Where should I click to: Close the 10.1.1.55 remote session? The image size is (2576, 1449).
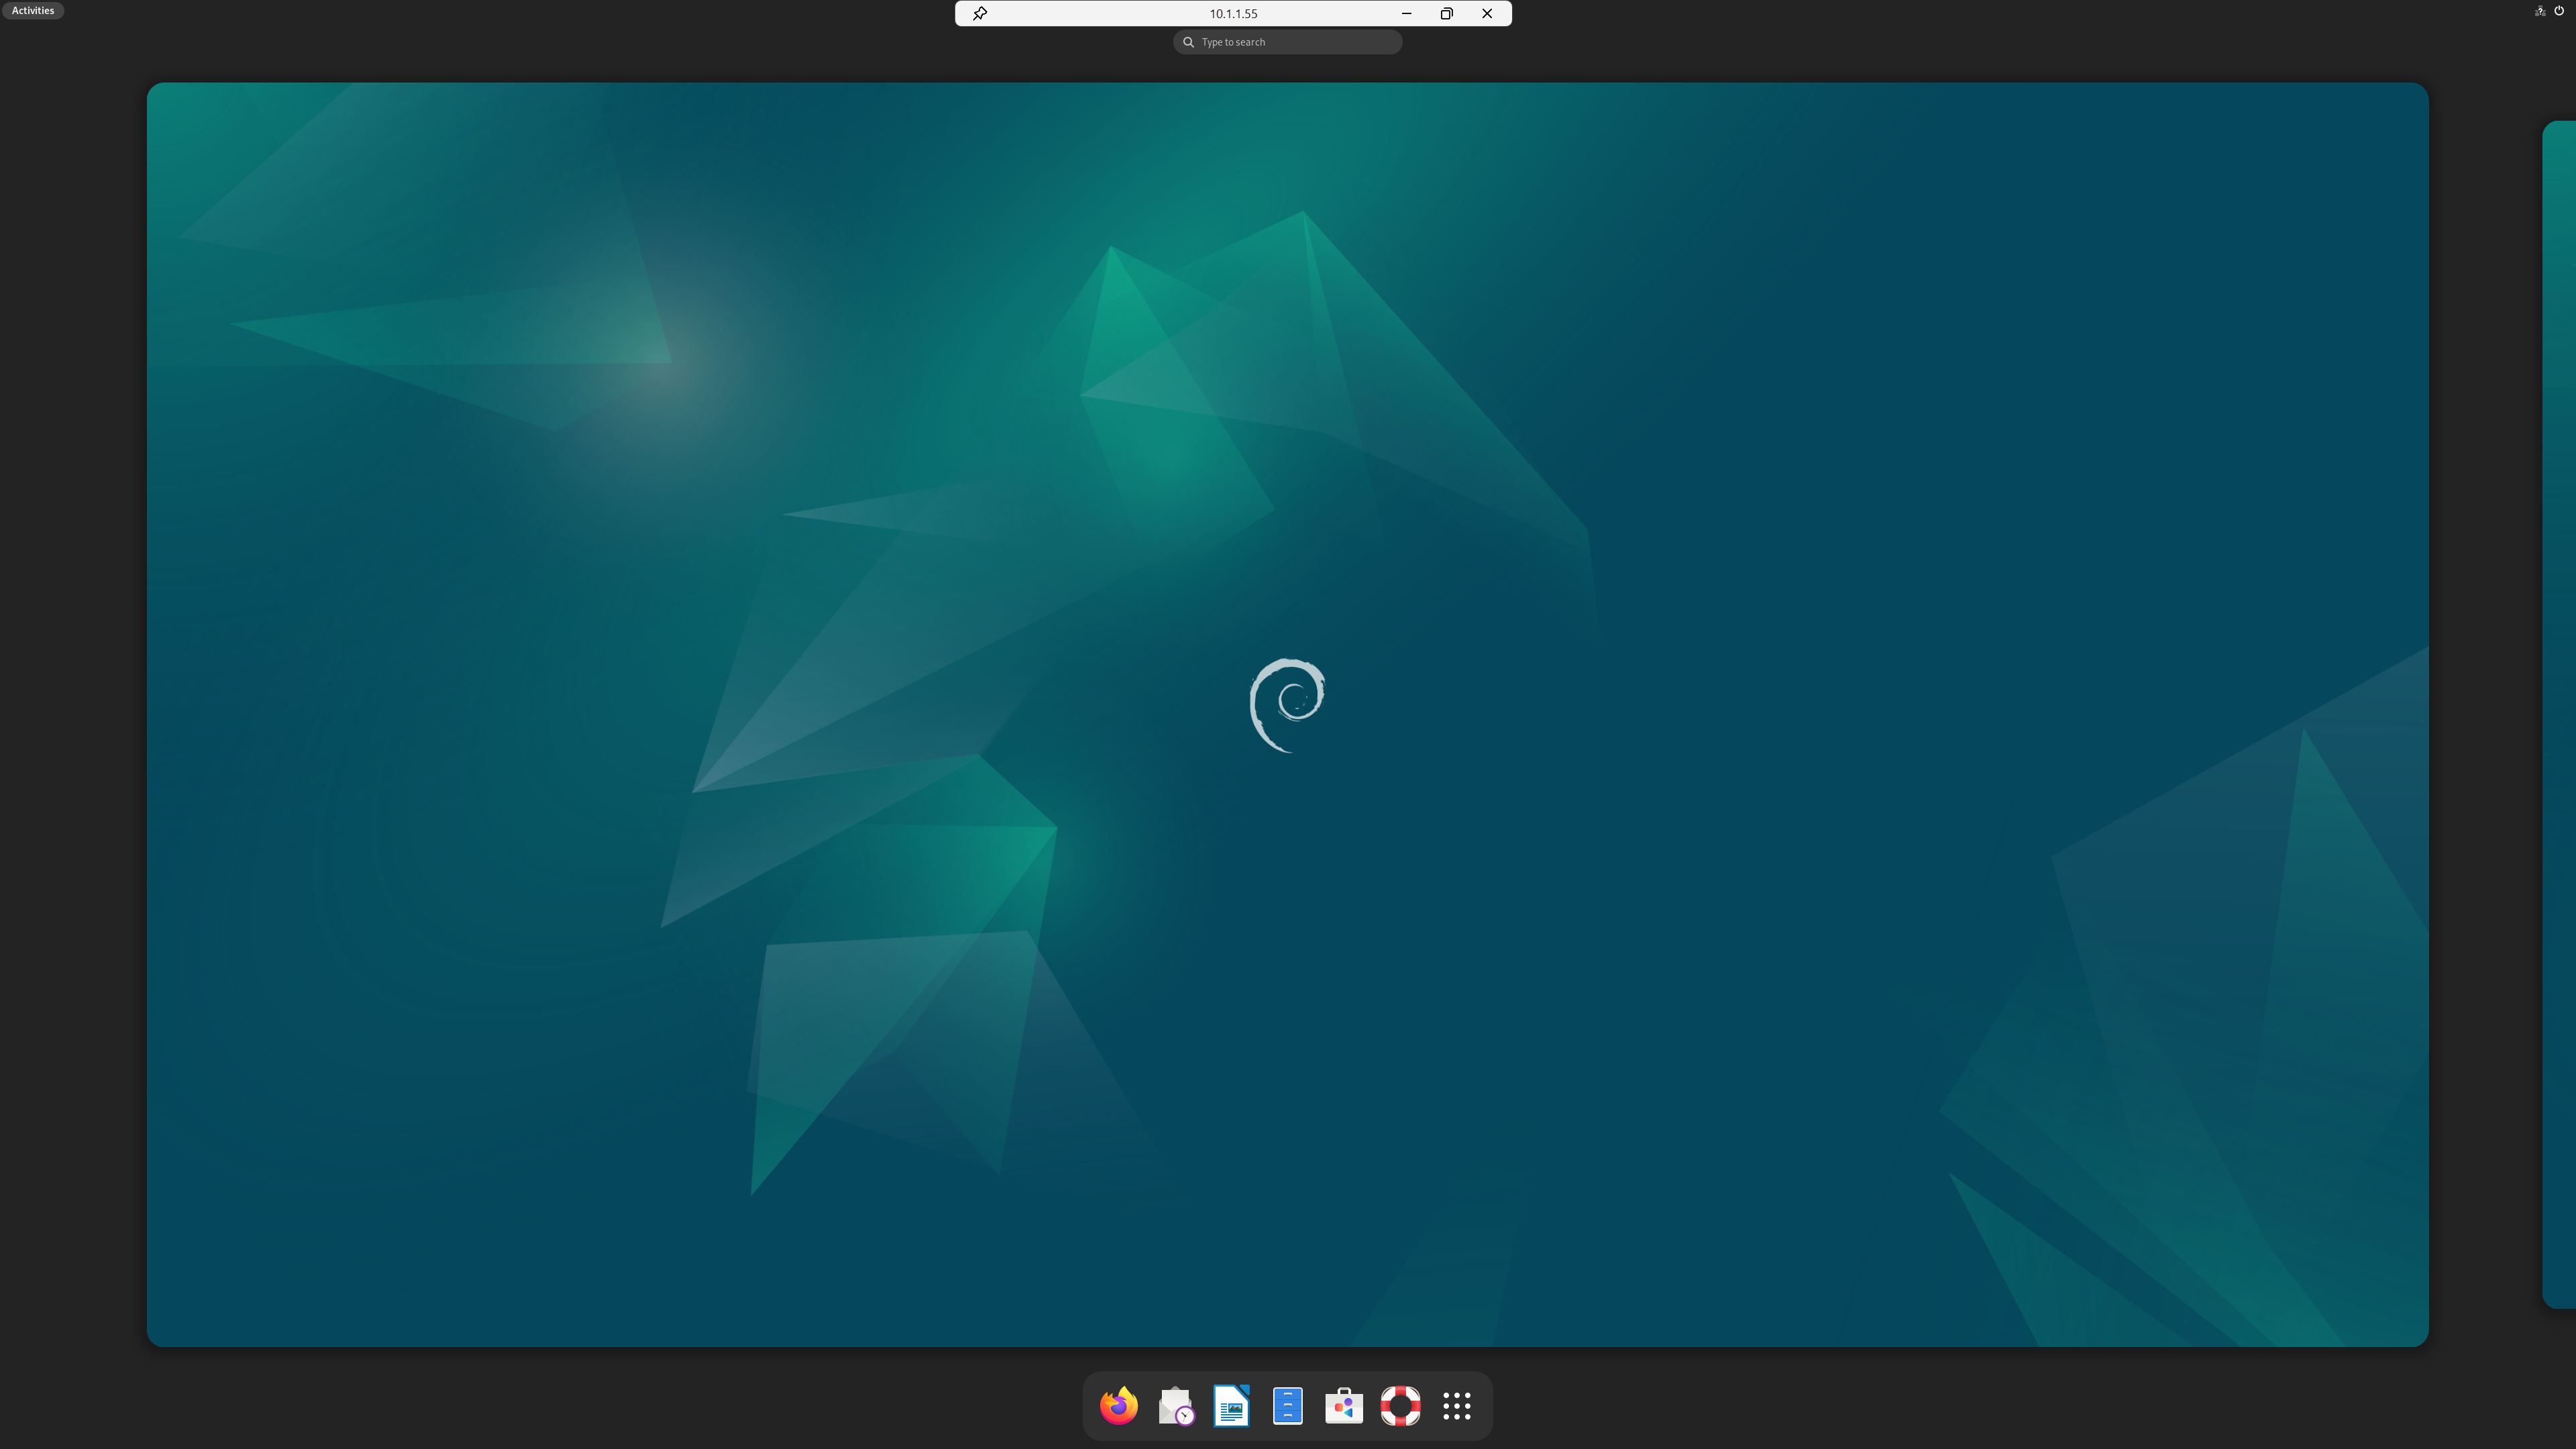click(1487, 13)
